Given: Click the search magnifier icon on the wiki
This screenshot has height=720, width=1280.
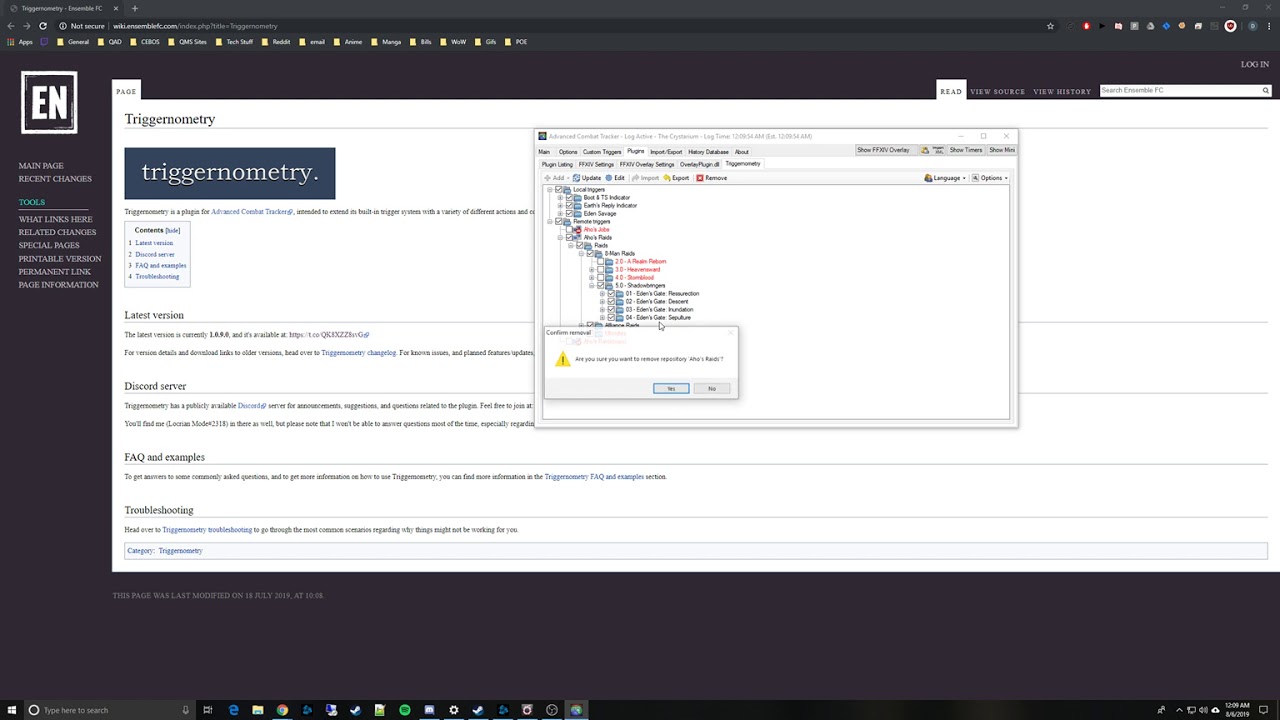Looking at the screenshot, I should pyautogui.click(x=1265, y=91).
